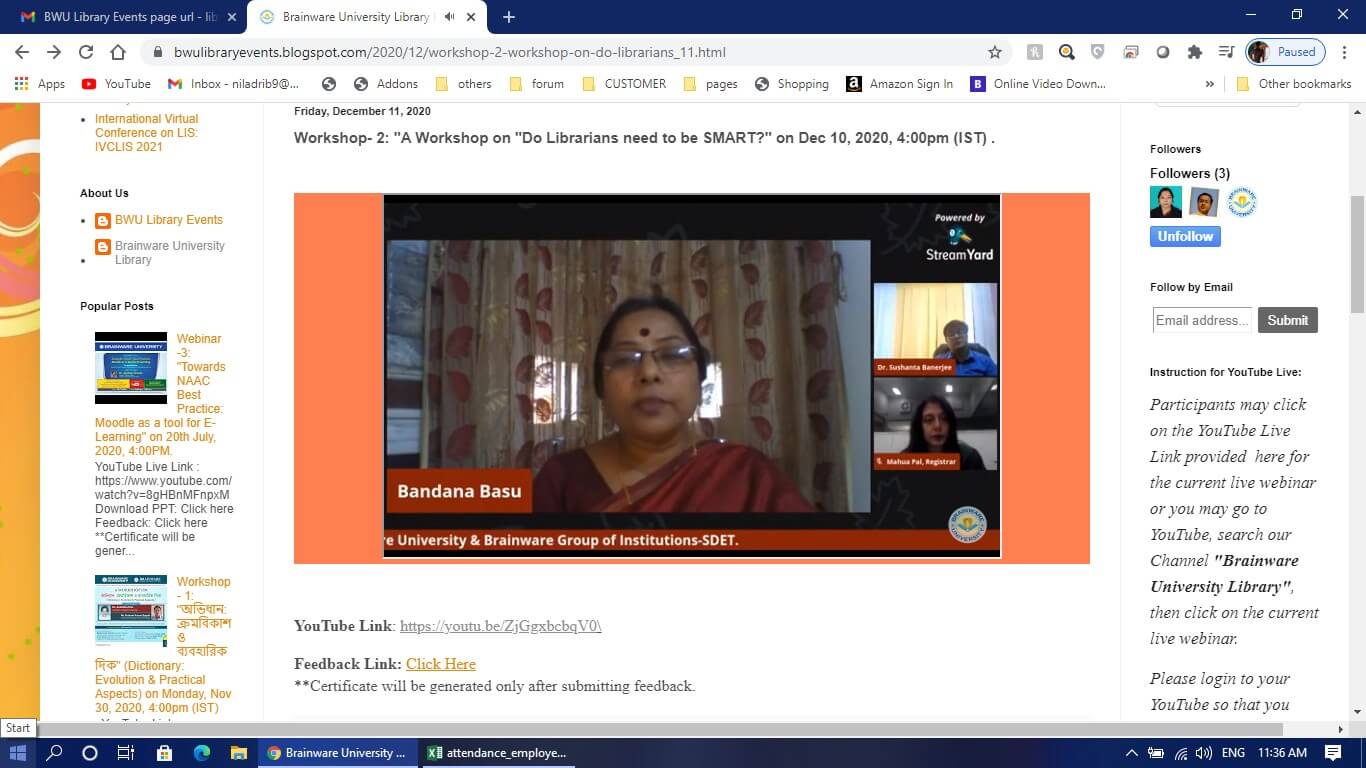Open the YouTube bookmark

coord(116,84)
